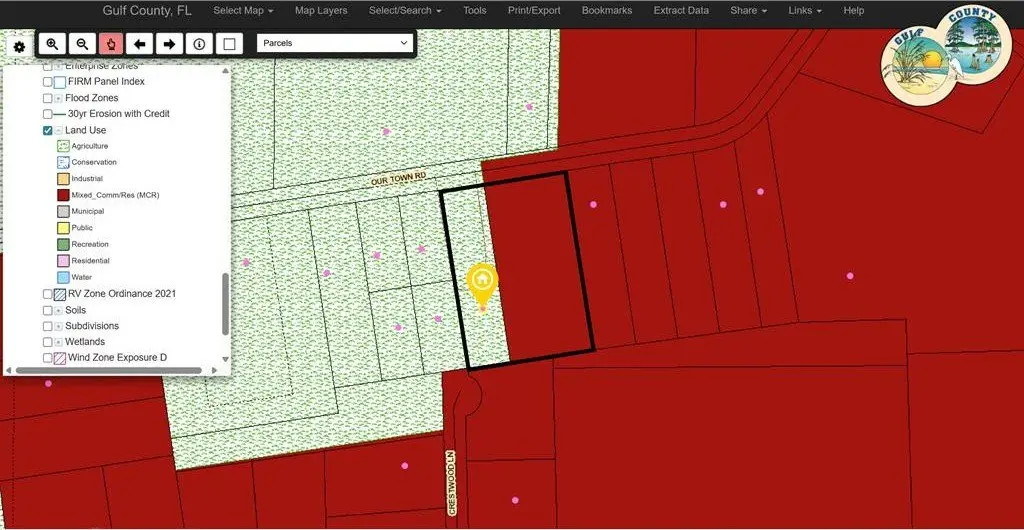Open the Select Map dropdown menu
This screenshot has height=530, width=1024.
(243, 11)
